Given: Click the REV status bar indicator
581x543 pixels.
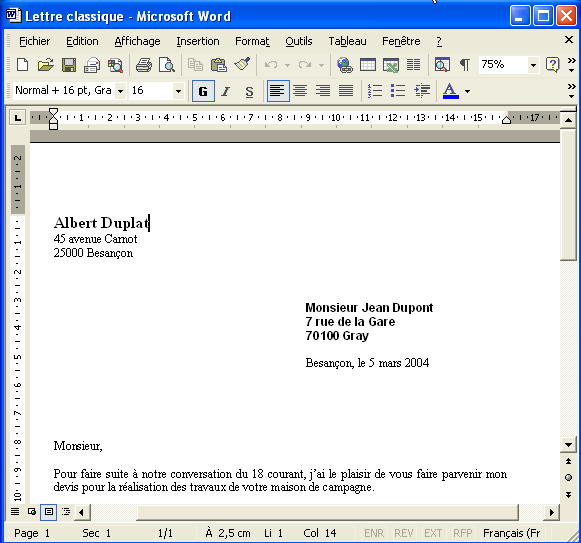Looking at the screenshot, I should pos(403,533).
